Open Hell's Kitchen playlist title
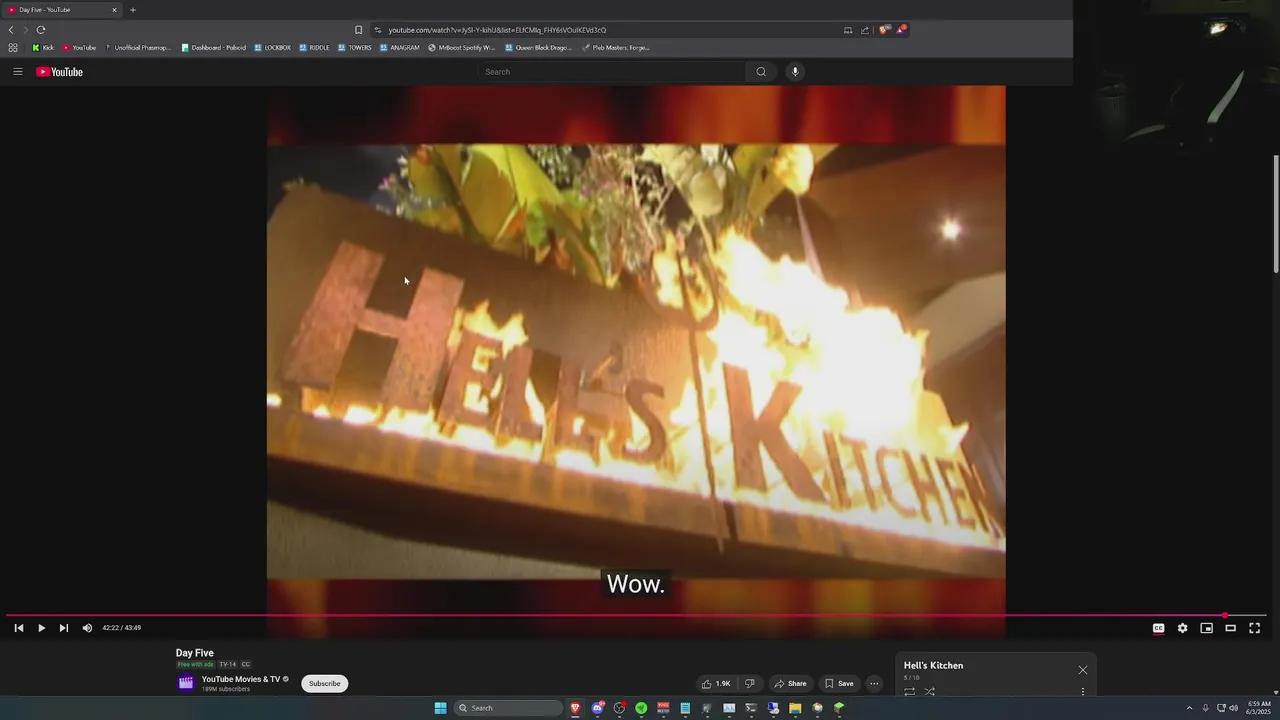Viewport: 1280px width, 720px height. [x=933, y=666]
